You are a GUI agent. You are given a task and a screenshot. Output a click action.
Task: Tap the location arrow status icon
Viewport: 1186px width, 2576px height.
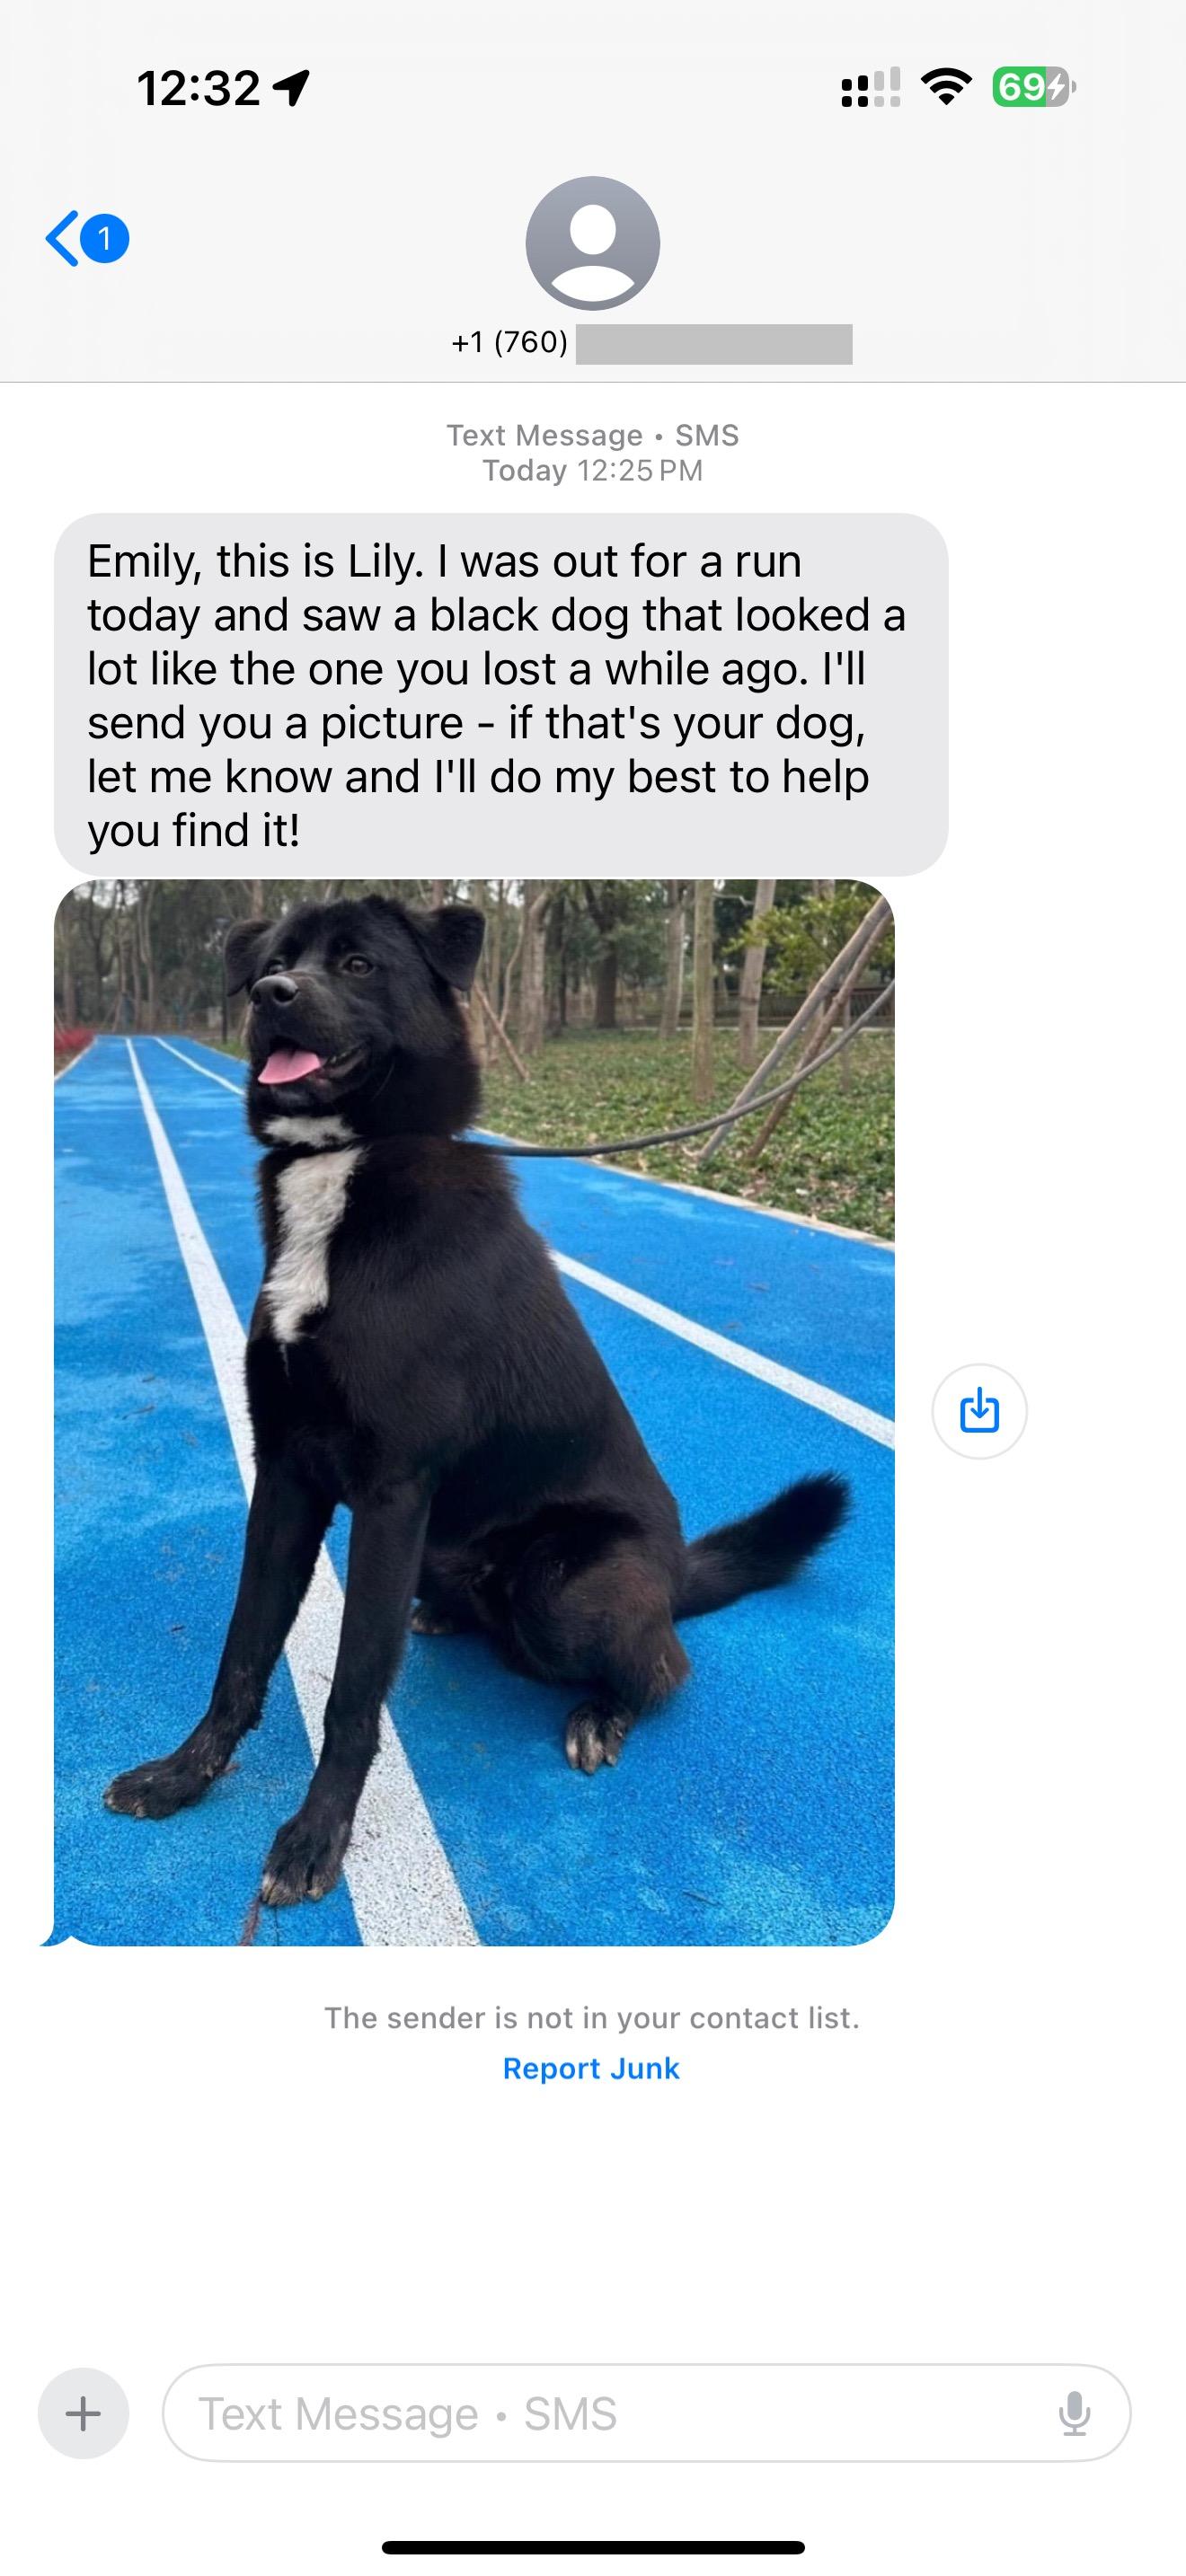click(291, 88)
